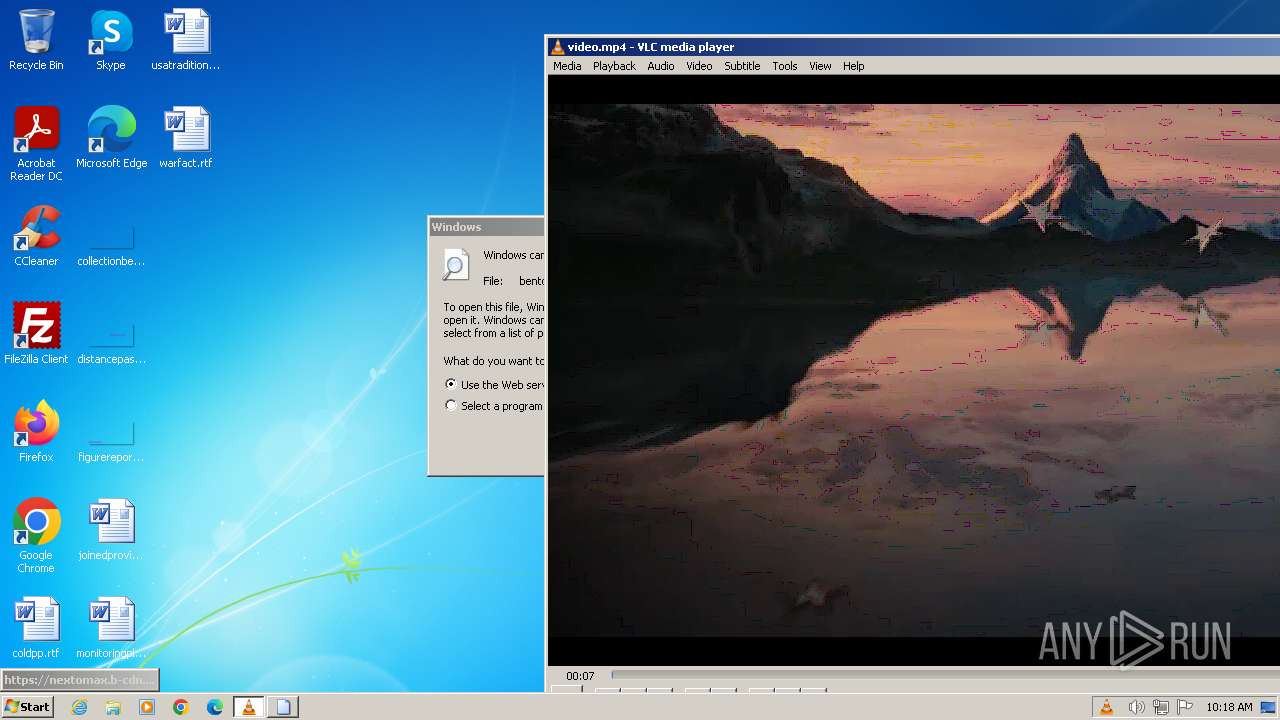The width and height of the screenshot is (1280, 720).
Task: Click the VLC cone tray icon
Action: point(1106,707)
